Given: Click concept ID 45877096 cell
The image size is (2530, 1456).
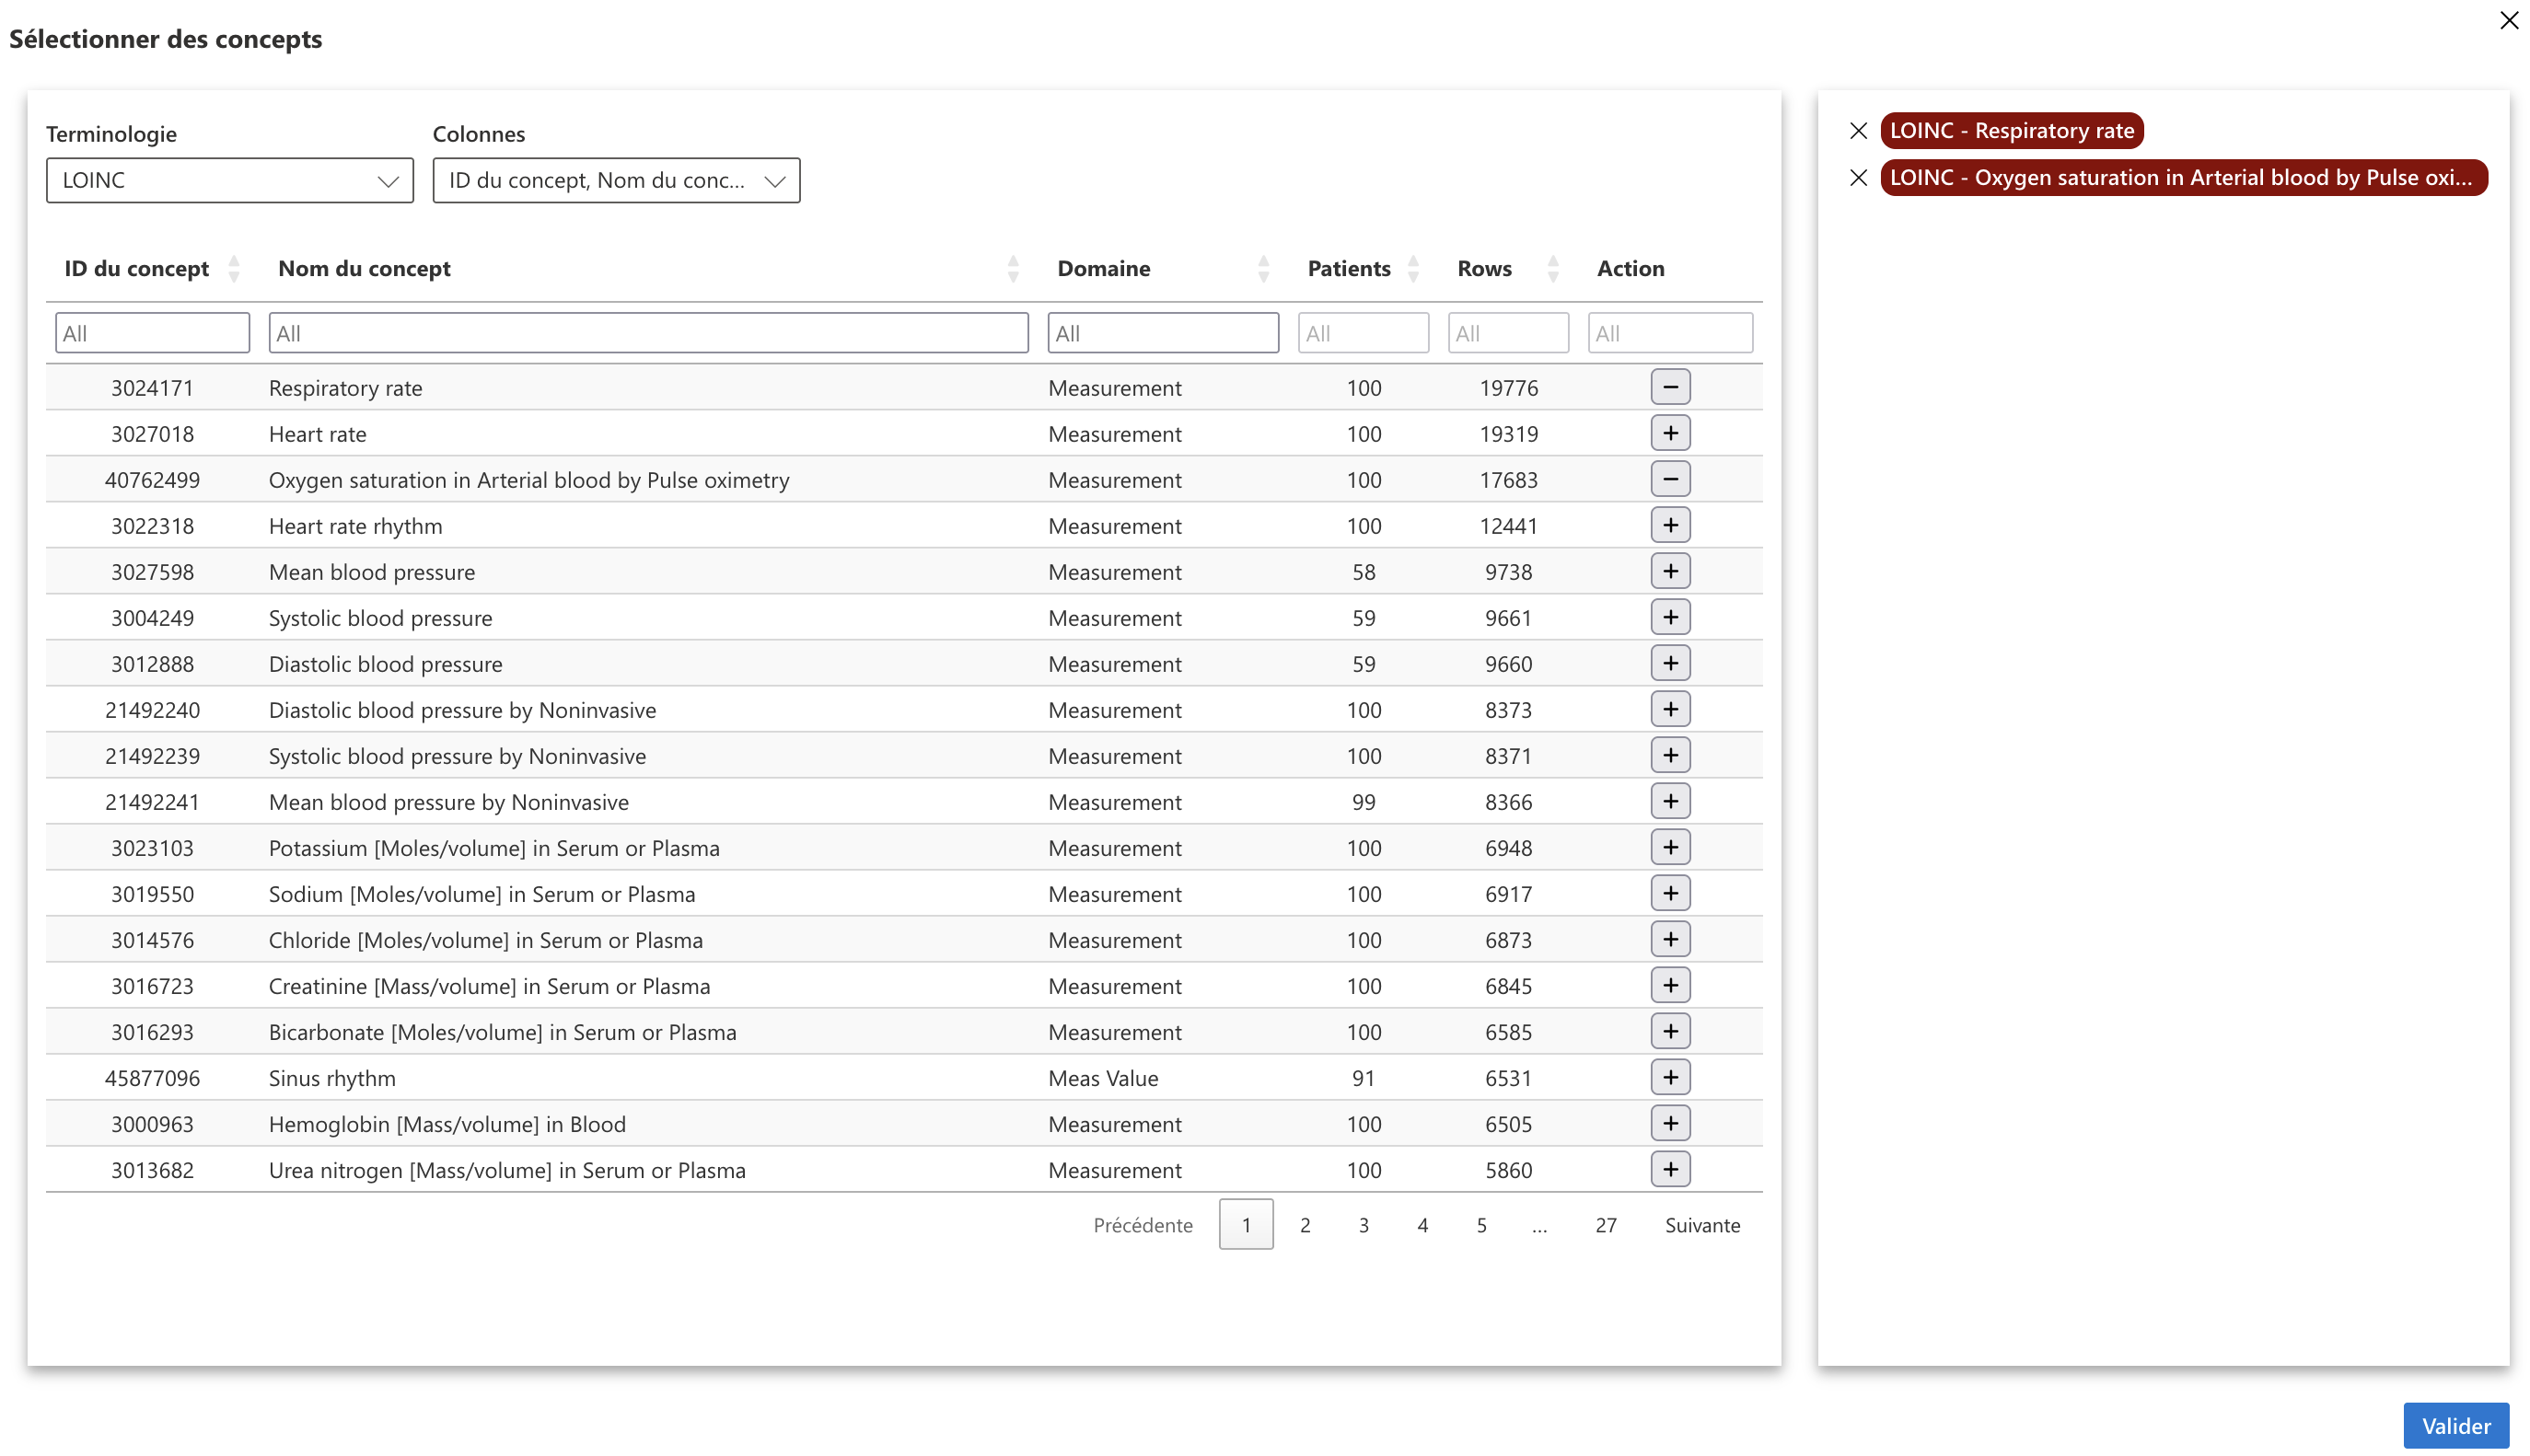Looking at the screenshot, I should (x=152, y=1078).
